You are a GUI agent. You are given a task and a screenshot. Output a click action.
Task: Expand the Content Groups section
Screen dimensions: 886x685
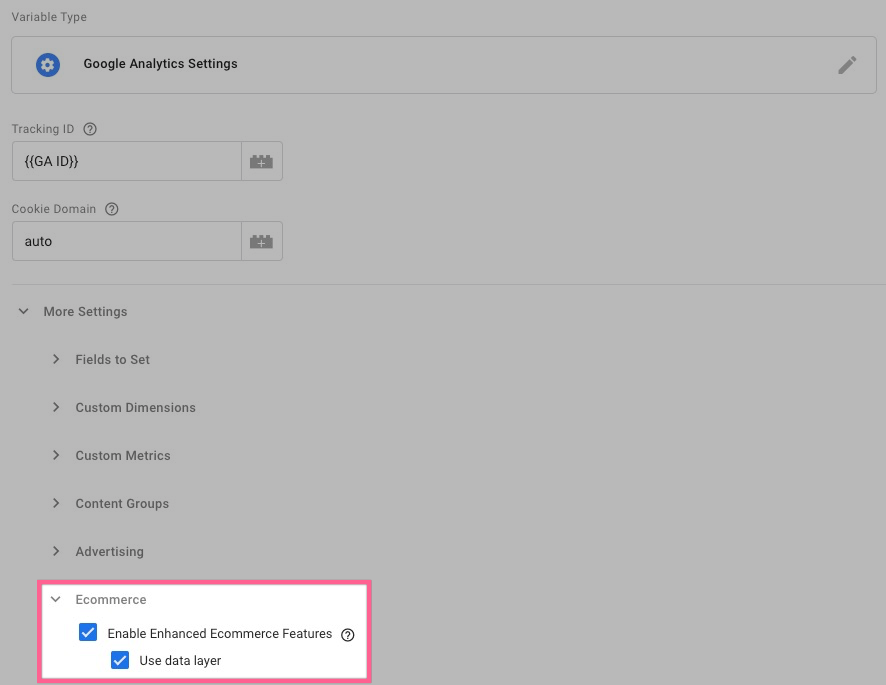click(56, 504)
